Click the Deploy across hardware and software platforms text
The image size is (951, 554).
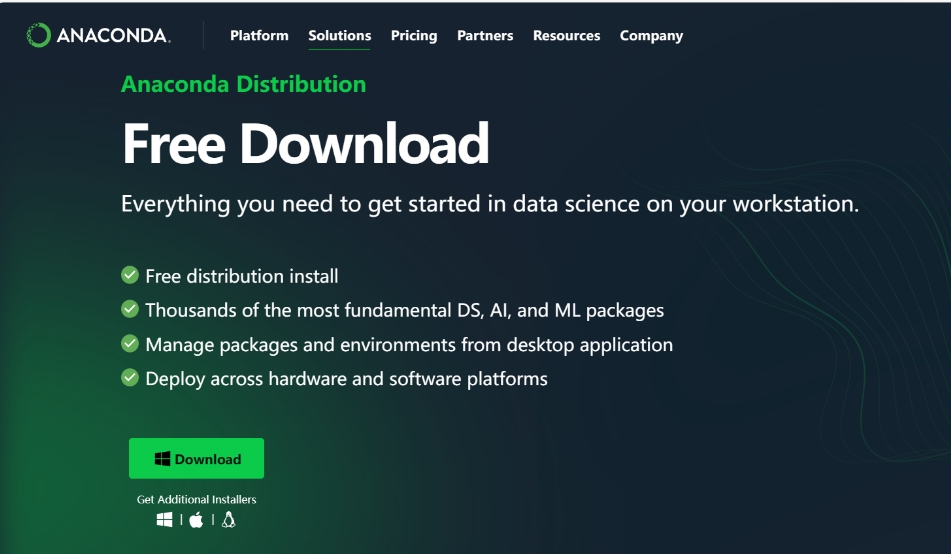346,379
